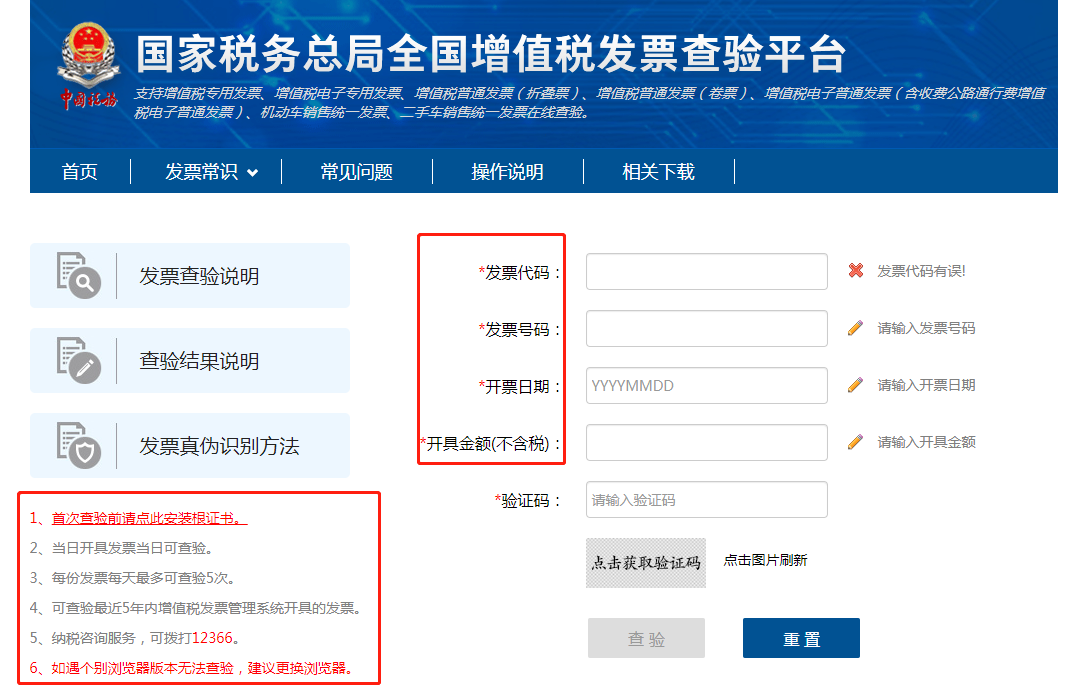Click the 国家税务总局全国增值税发票查验平台 title
The image size is (1080, 692).
(x=490, y=54)
